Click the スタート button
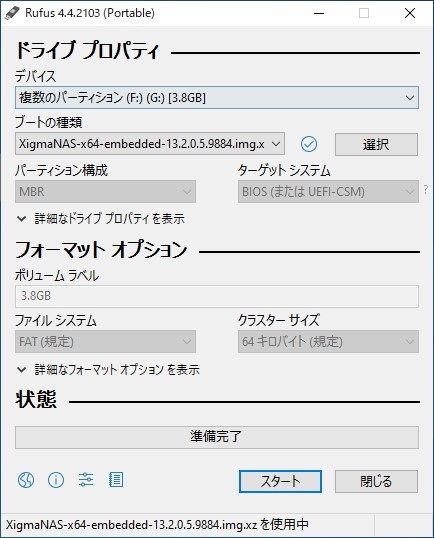 point(280,481)
